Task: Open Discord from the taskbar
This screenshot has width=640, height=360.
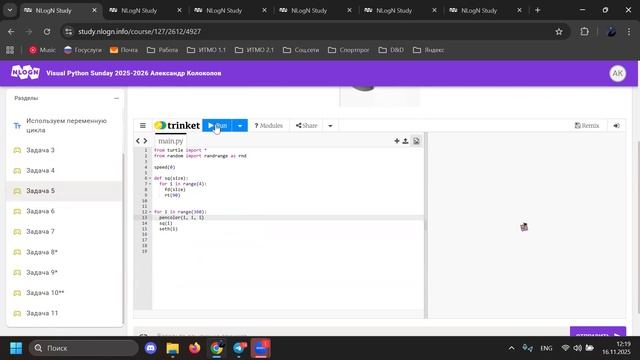Action: [151, 348]
